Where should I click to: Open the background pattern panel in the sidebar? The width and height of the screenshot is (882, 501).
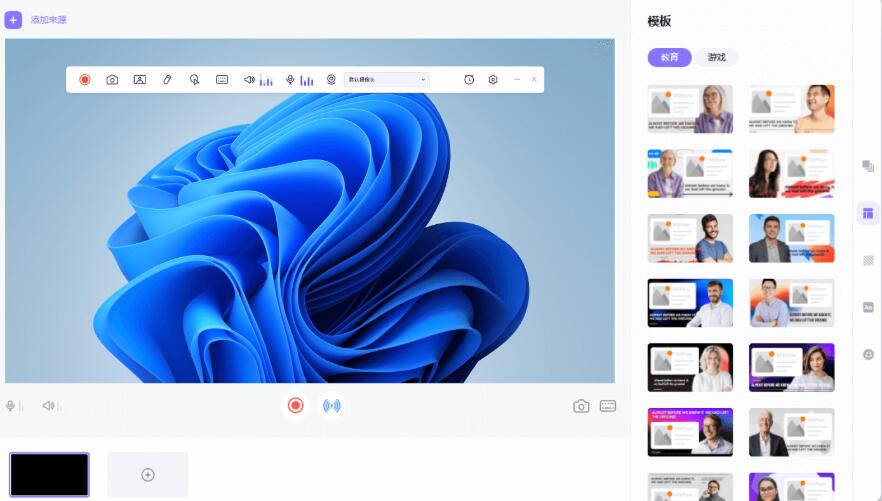click(x=868, y=260)
